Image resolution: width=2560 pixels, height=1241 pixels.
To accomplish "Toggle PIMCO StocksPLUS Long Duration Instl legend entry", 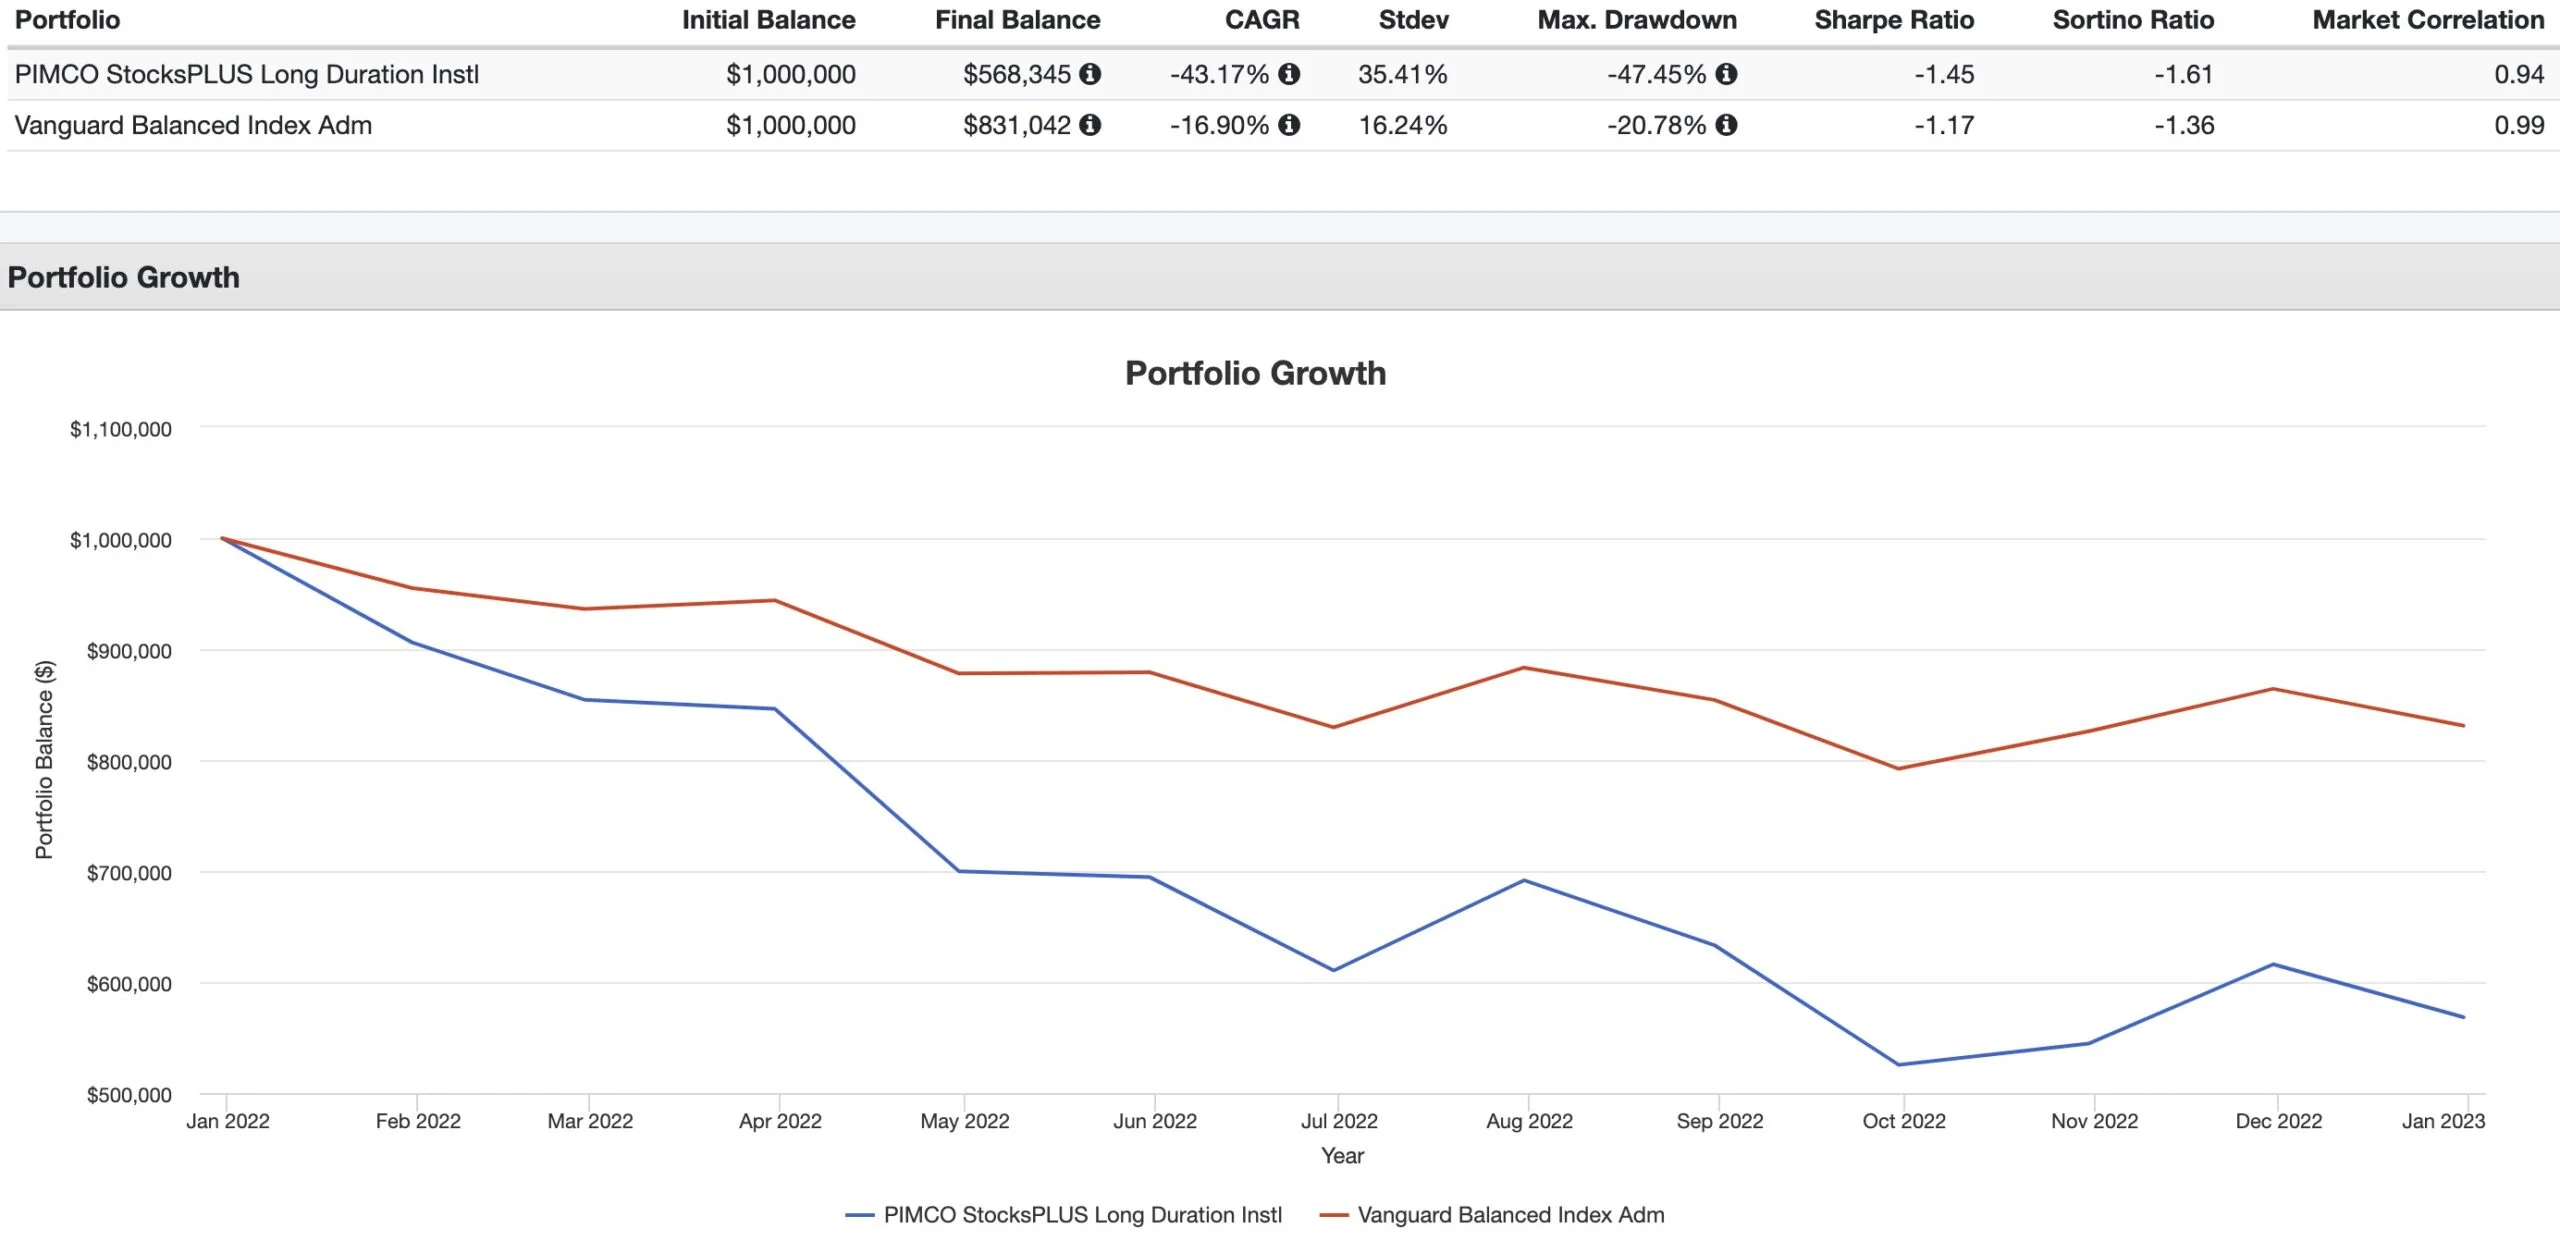I will (x=1064, y=1215).
